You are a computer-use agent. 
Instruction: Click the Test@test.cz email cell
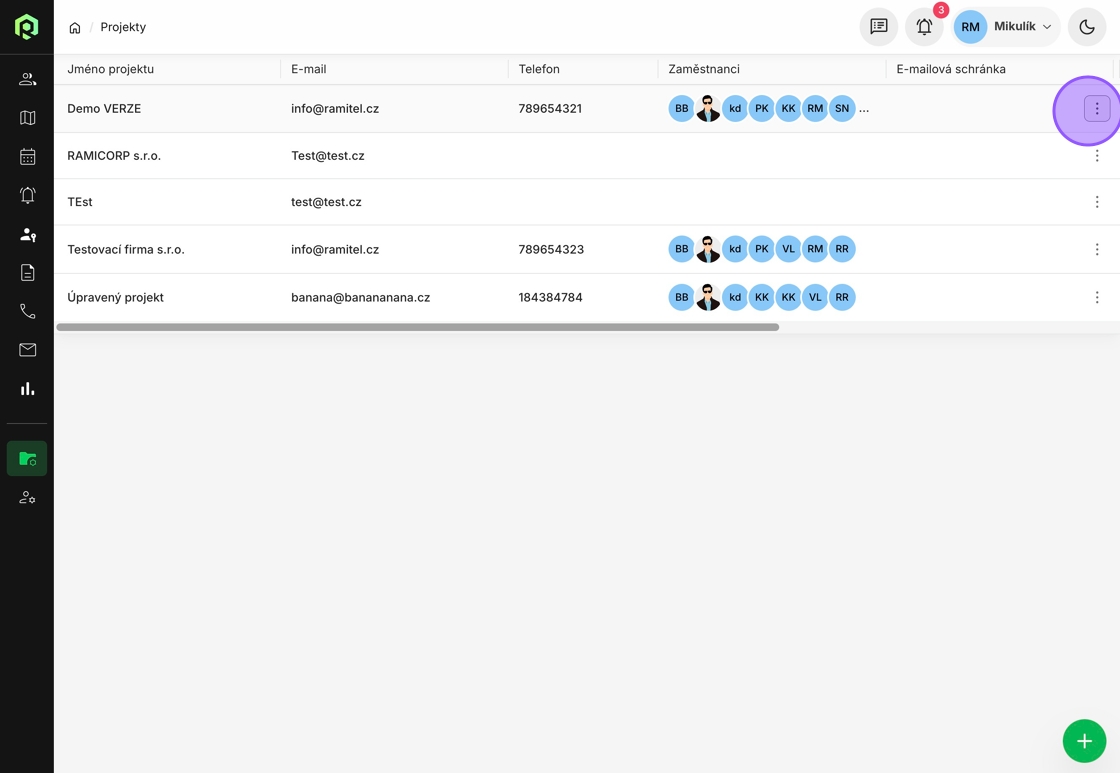pos(328,156)
